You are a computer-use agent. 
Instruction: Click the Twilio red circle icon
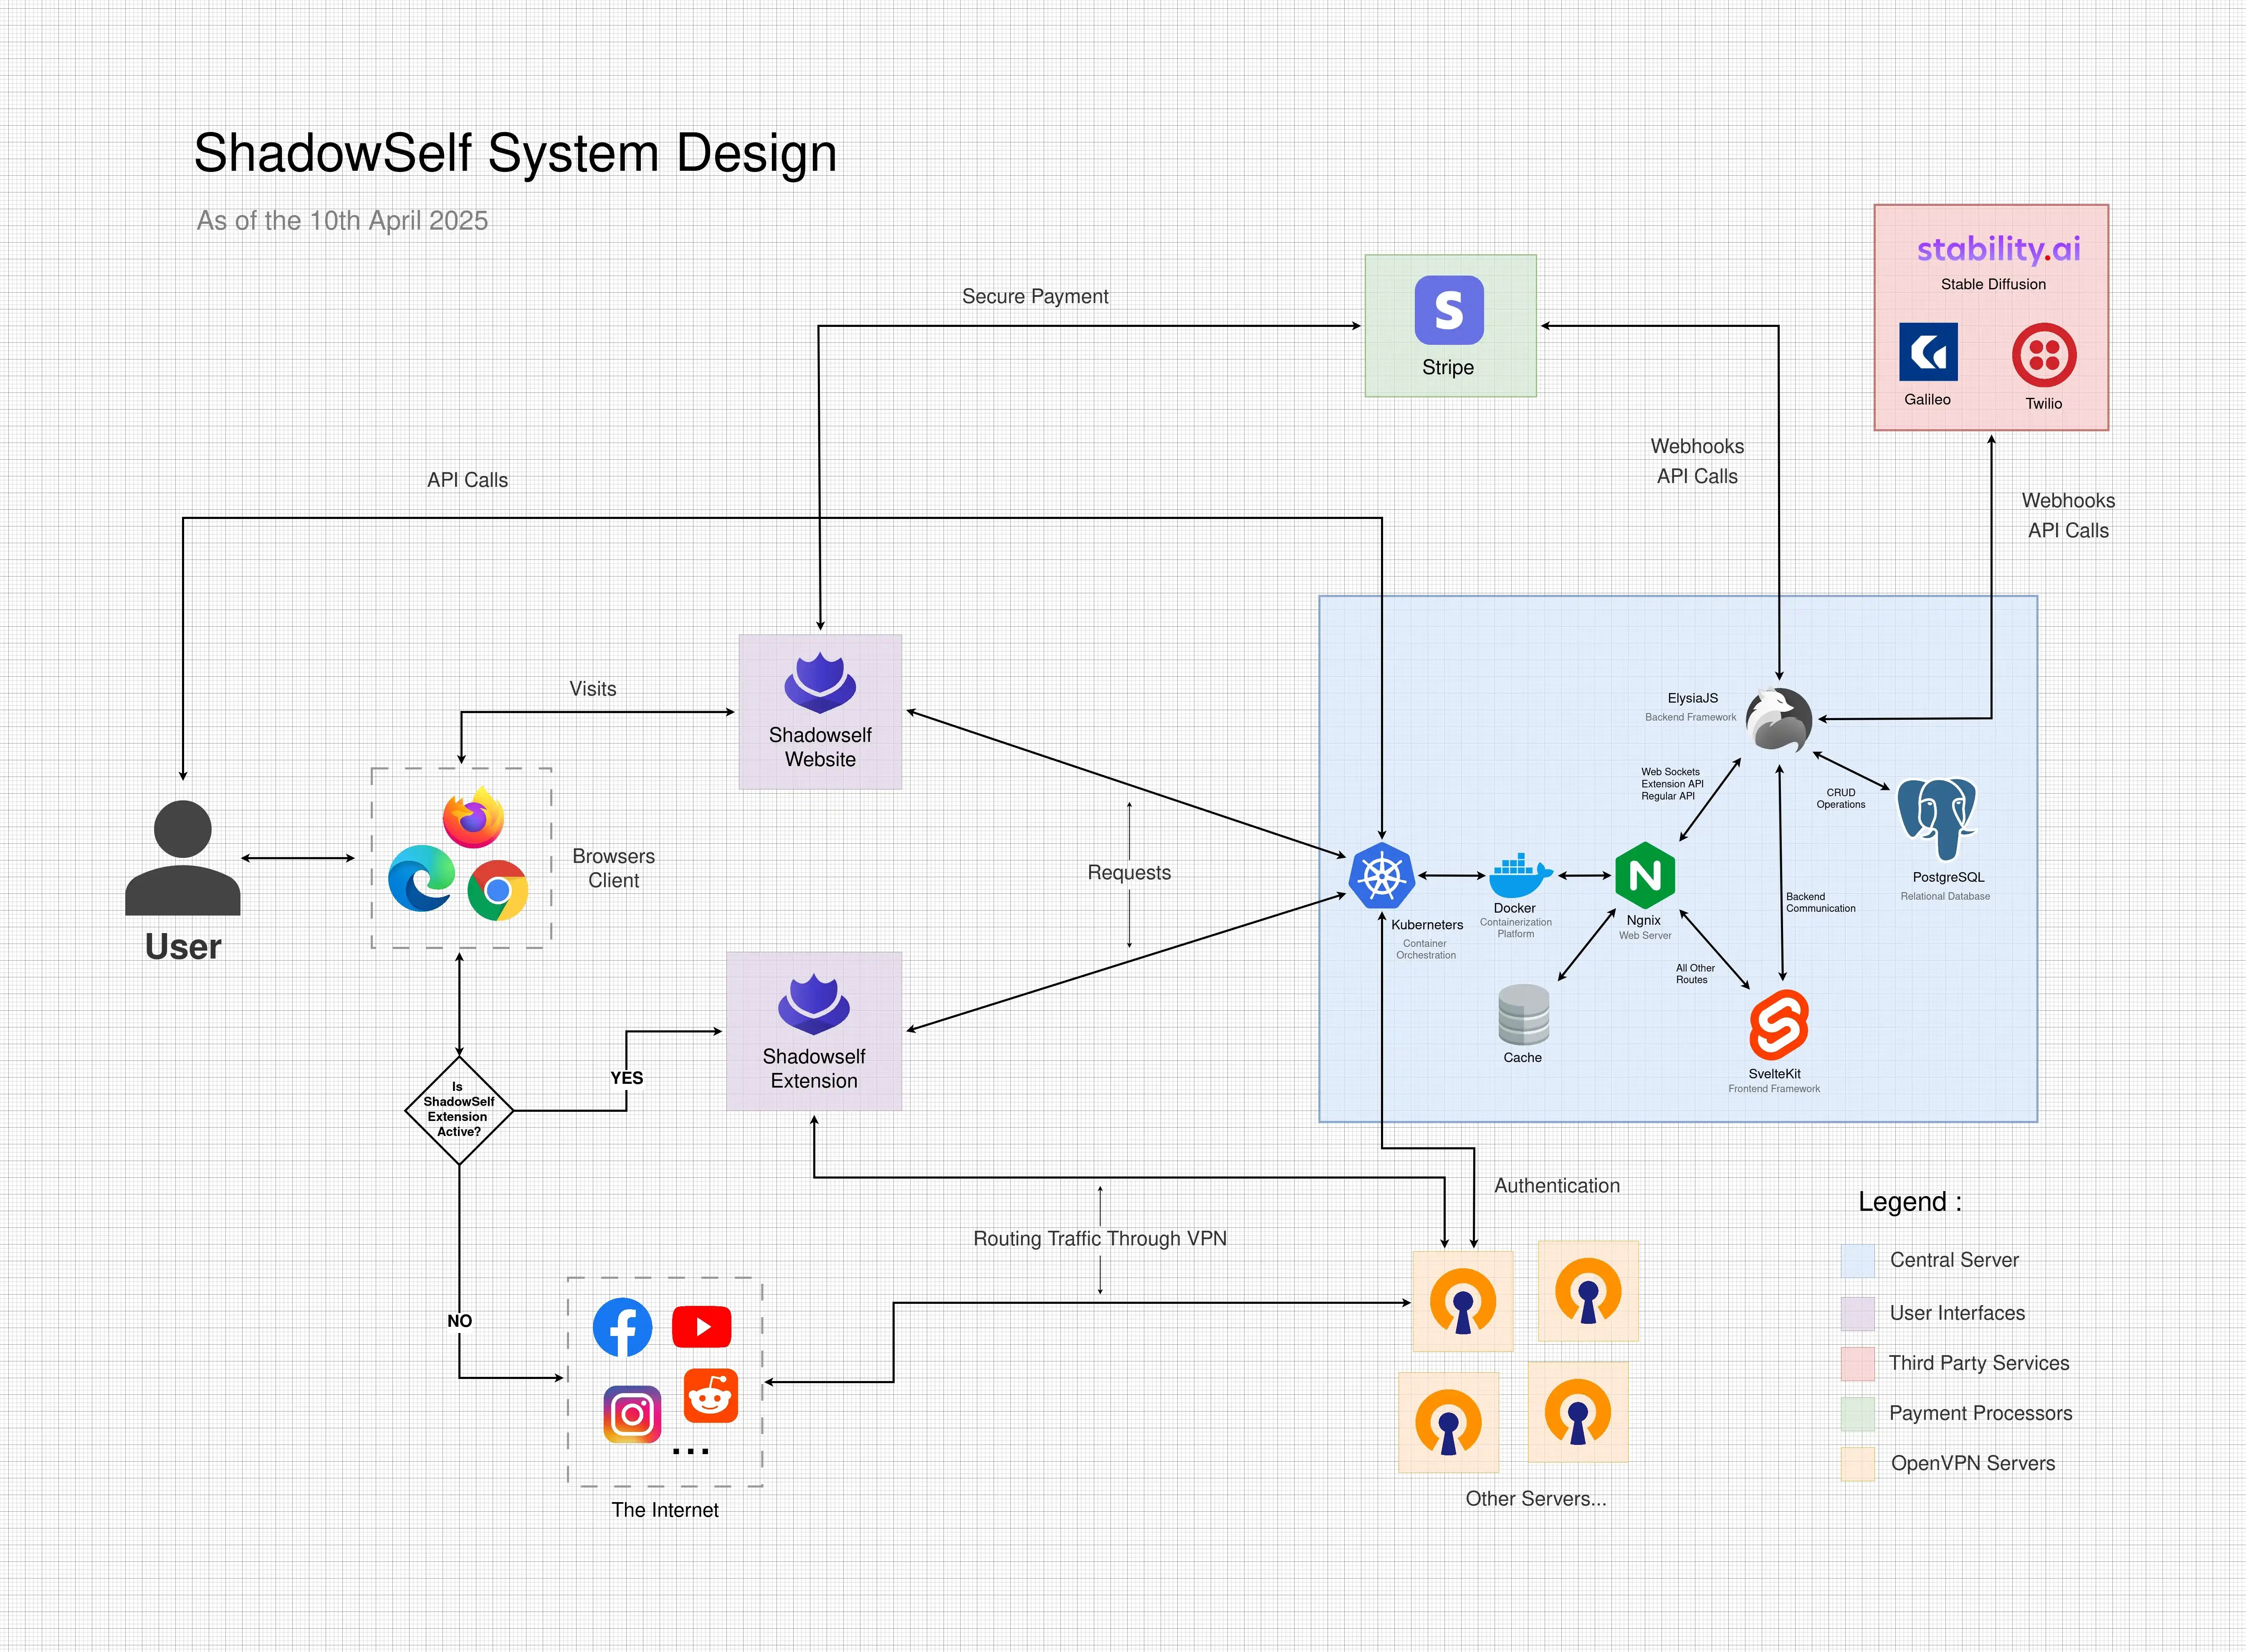(x=2043, y=355)
